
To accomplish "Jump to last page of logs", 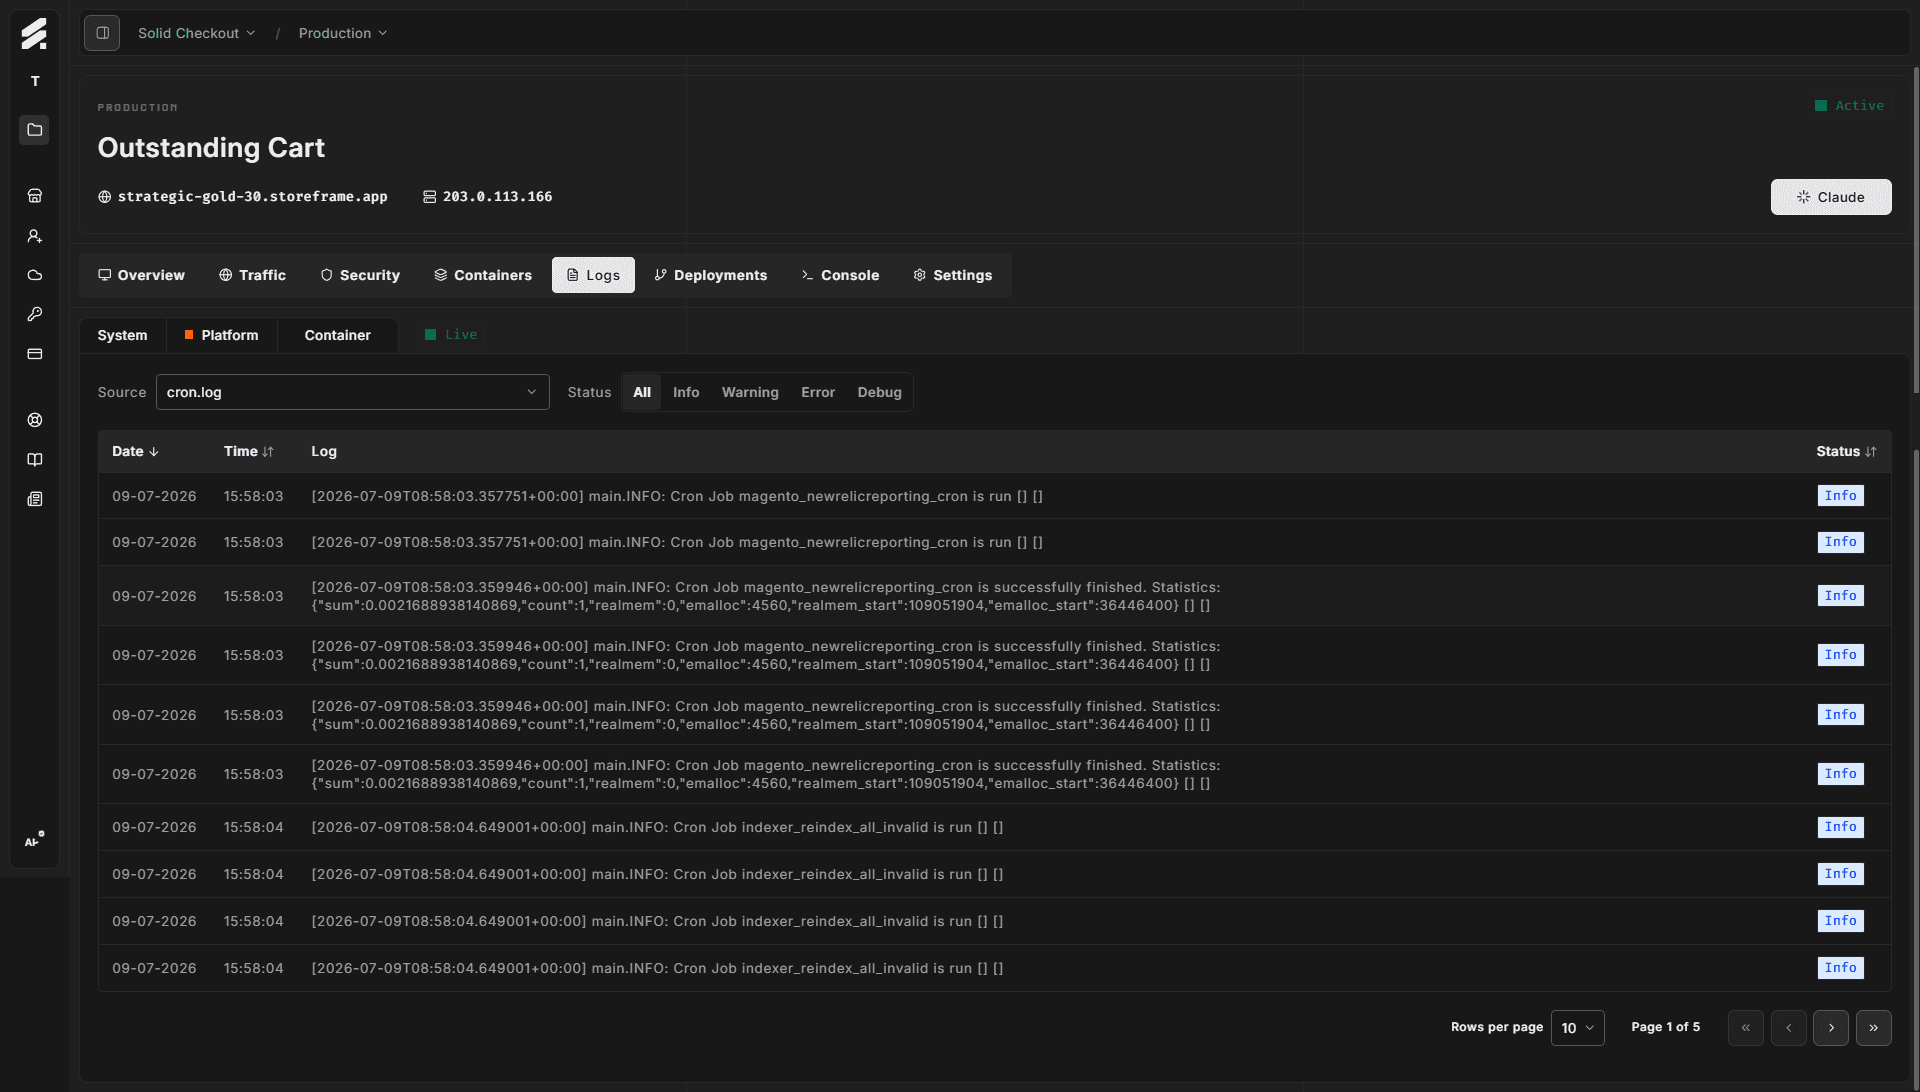I will pos(1874,1028).
